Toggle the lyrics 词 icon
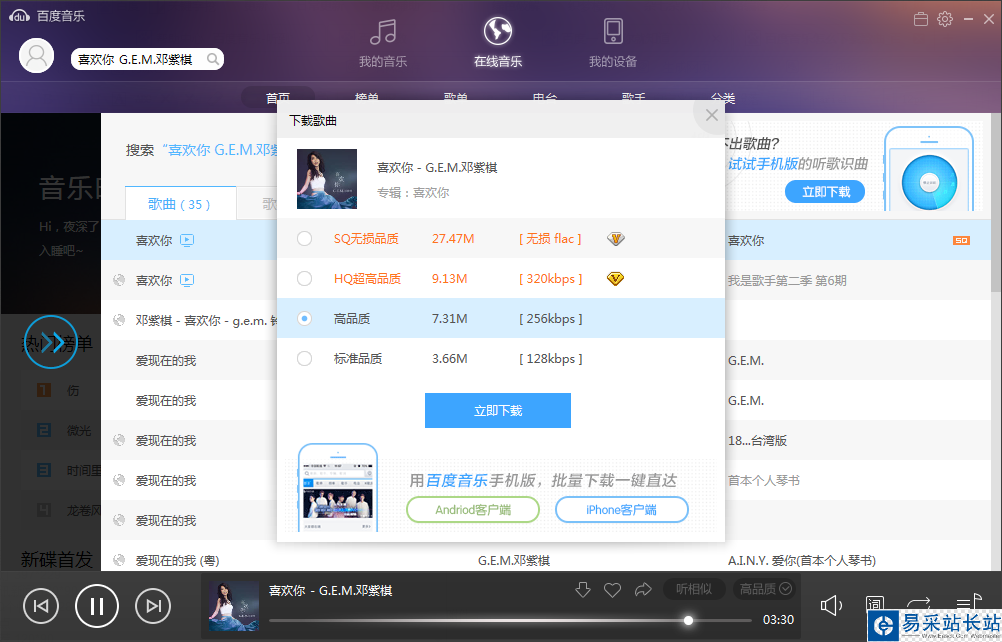 tap(874, 604)
